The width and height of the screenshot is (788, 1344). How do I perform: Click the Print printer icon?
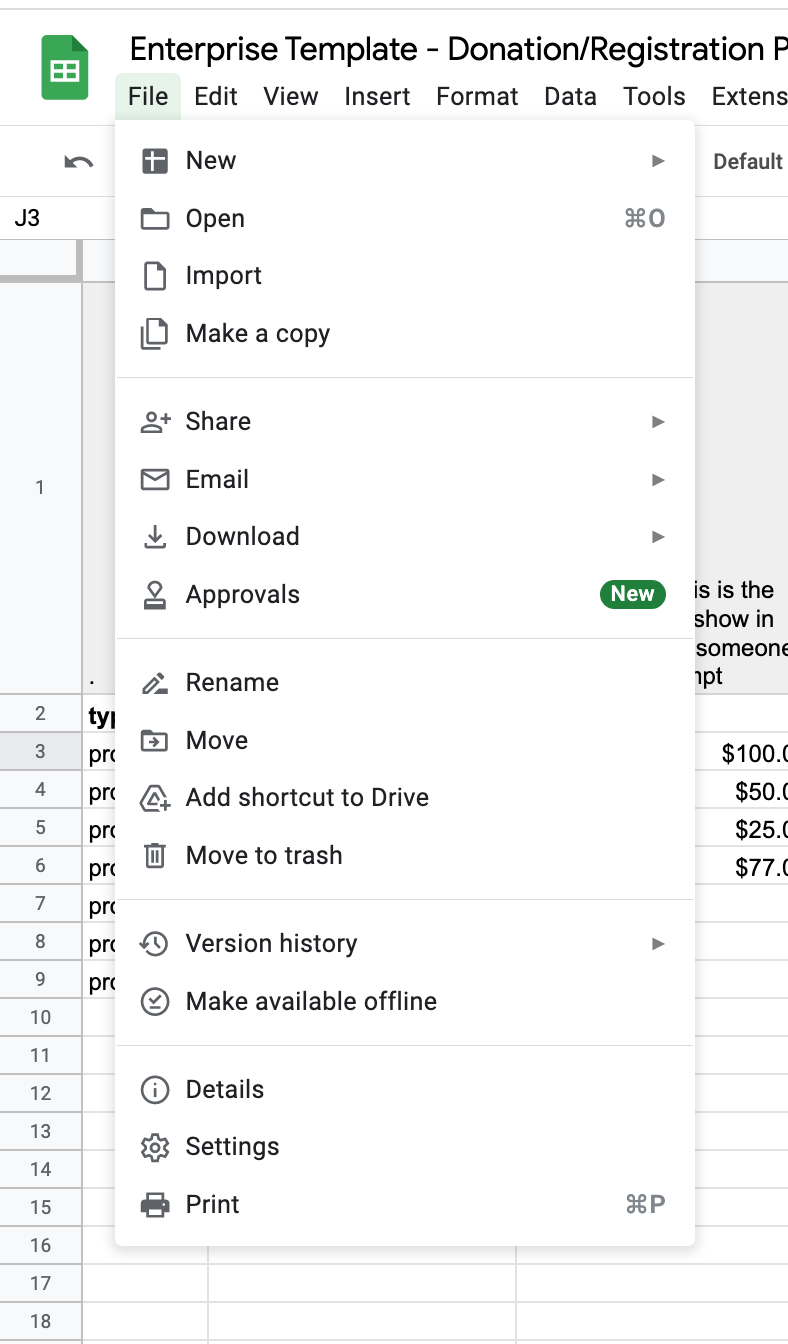[x=155, y=1205]
